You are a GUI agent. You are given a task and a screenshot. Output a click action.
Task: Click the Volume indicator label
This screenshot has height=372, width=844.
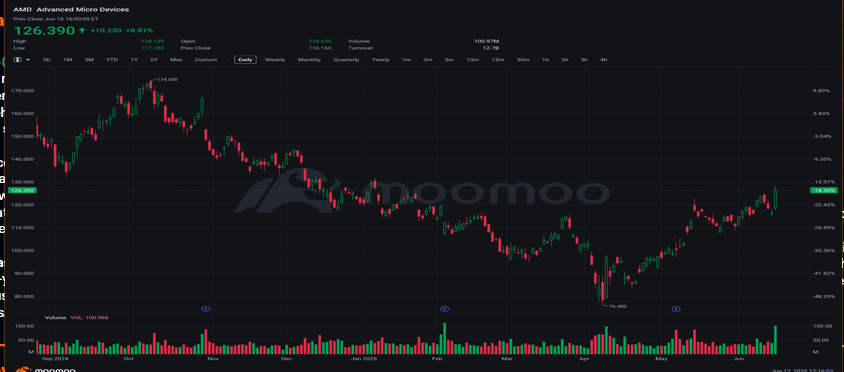55,318
